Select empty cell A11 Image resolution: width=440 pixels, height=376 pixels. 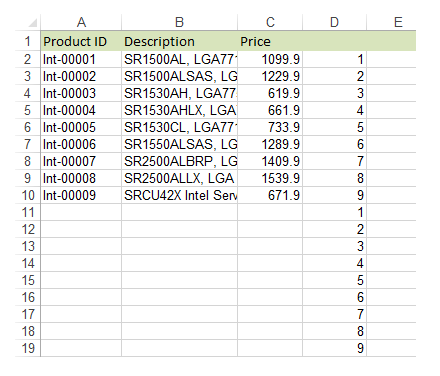[81, 212]
